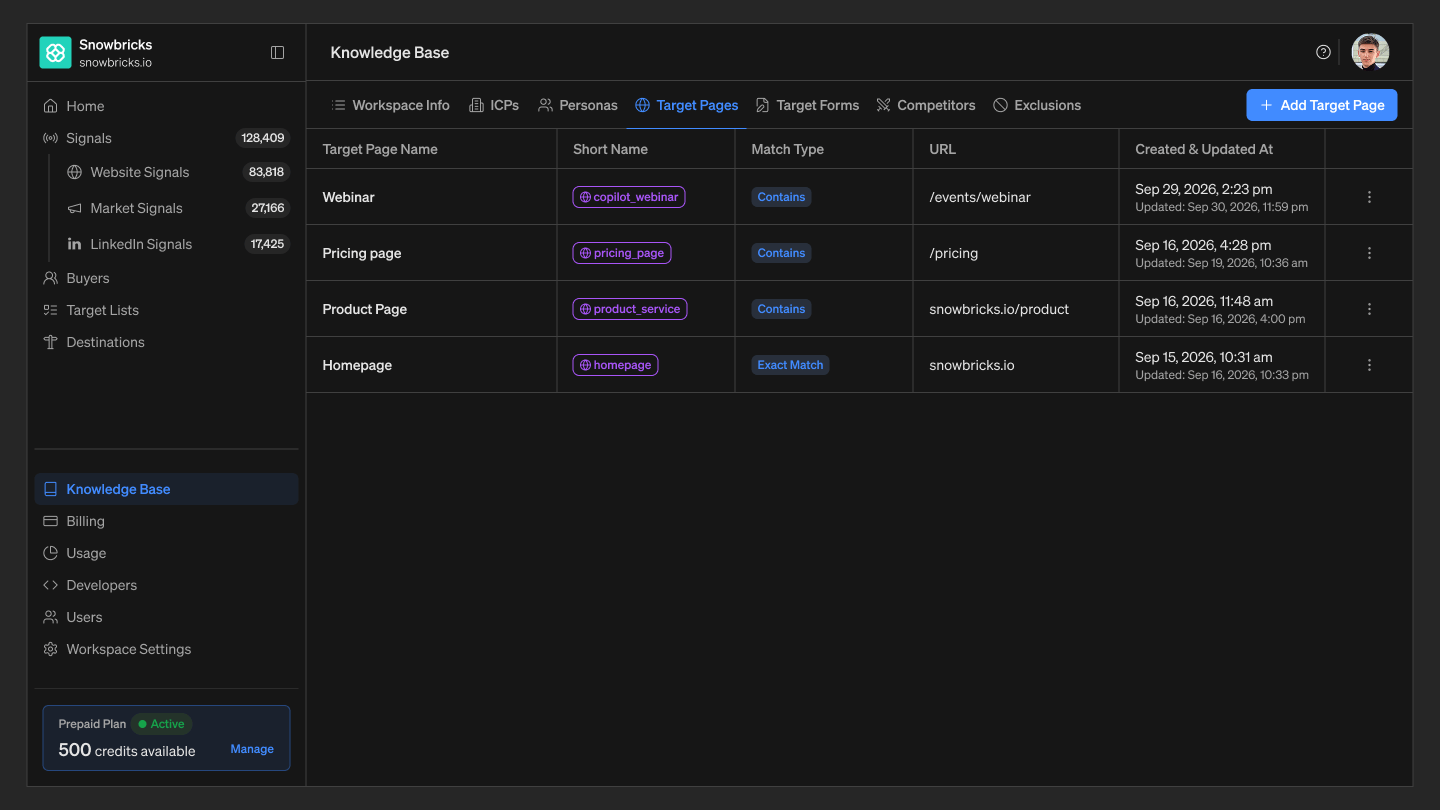
Task: Click the Buyers people icon
Action: [x=50, y=278]
